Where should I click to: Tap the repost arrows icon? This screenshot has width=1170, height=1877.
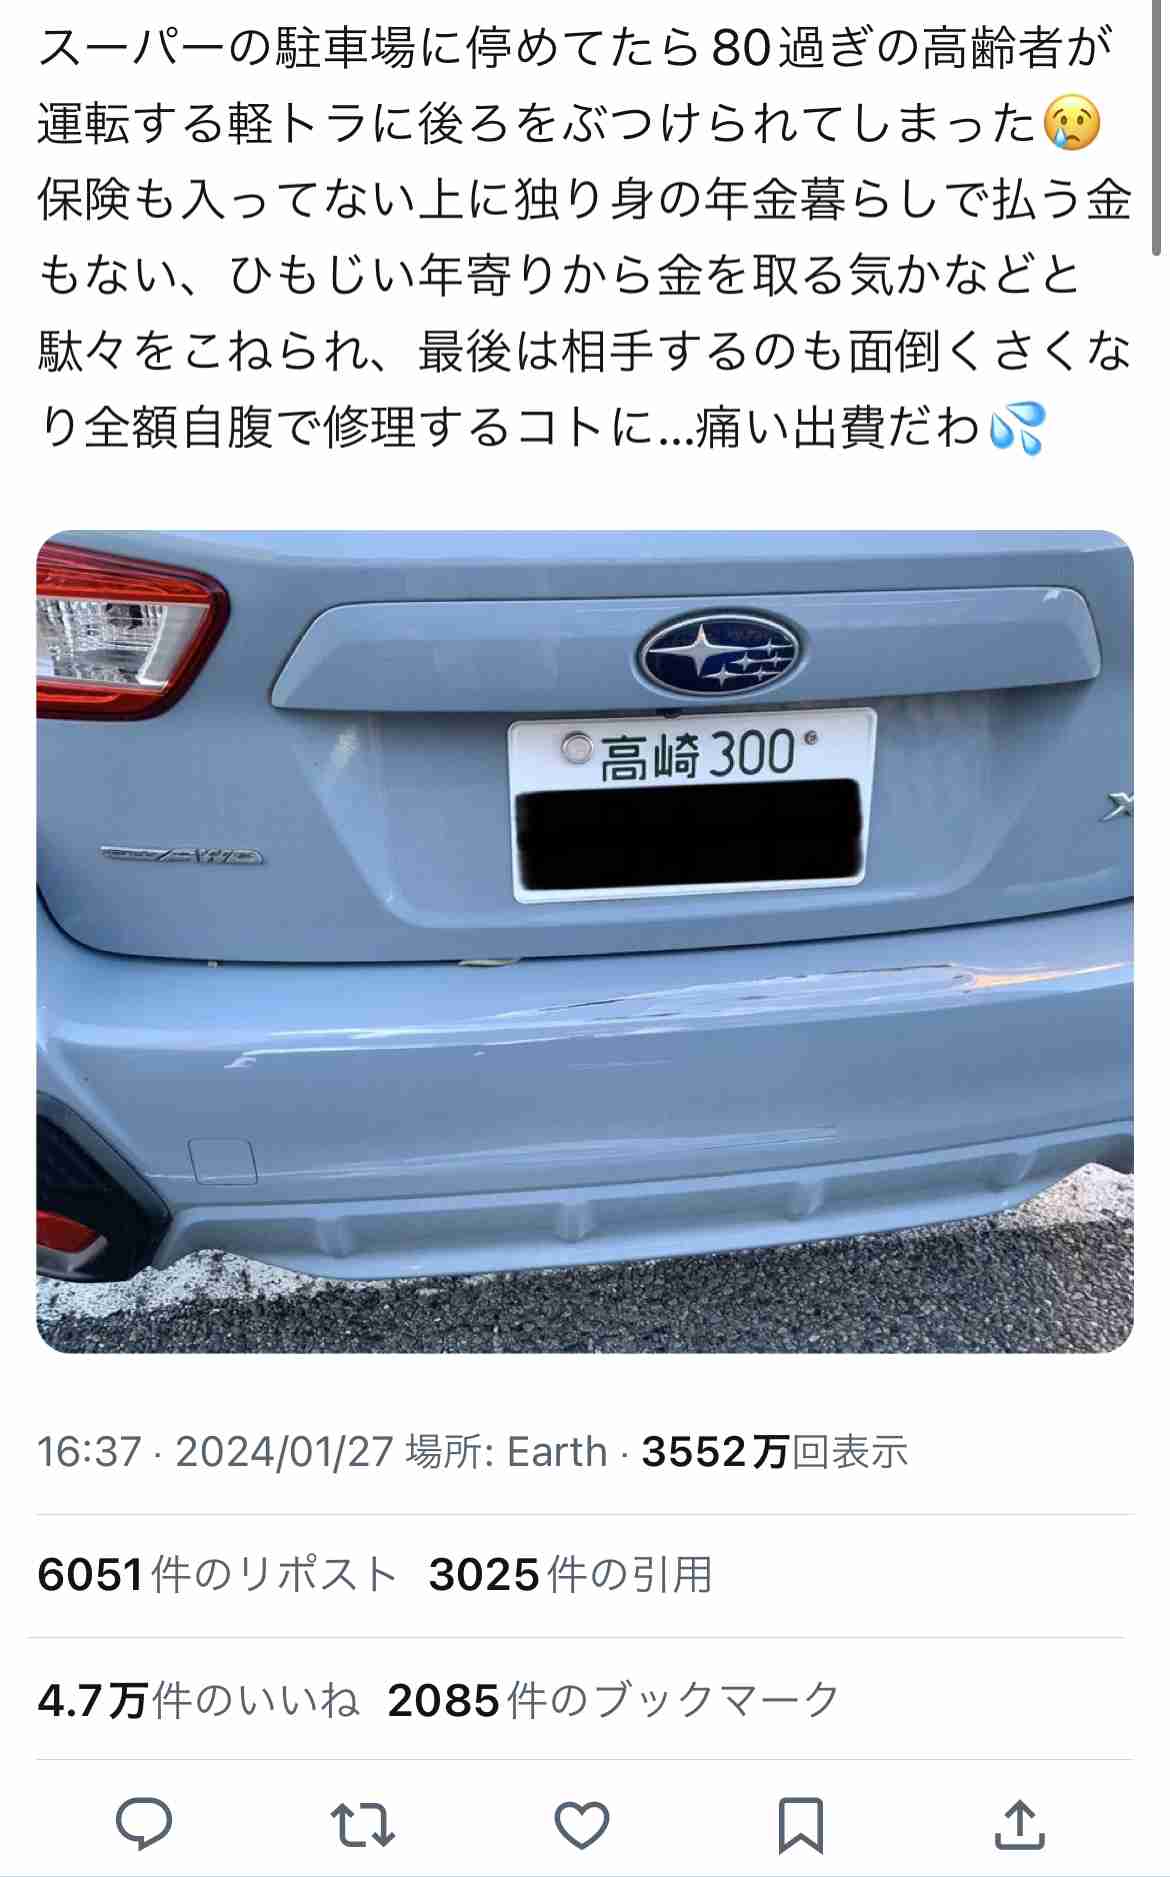point(362,1825)
